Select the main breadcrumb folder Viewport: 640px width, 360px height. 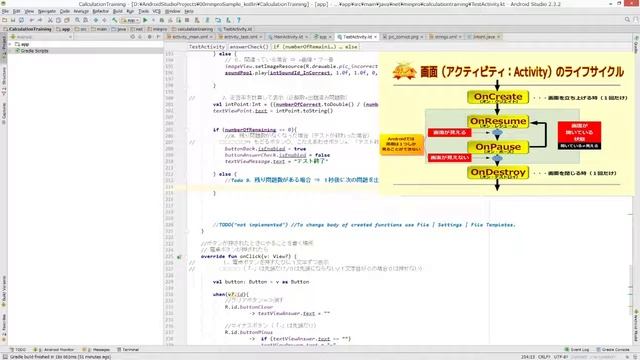(99, 29)
